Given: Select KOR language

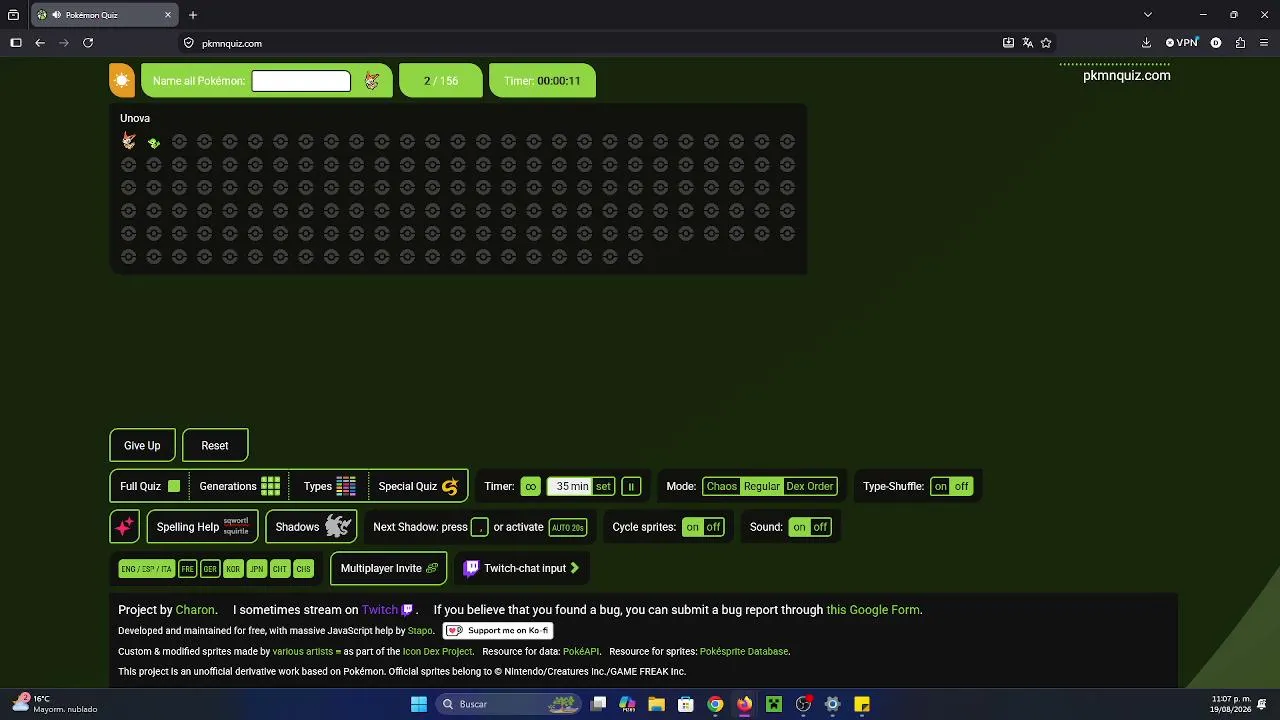Looking at the screenshot, I should 233,569.
